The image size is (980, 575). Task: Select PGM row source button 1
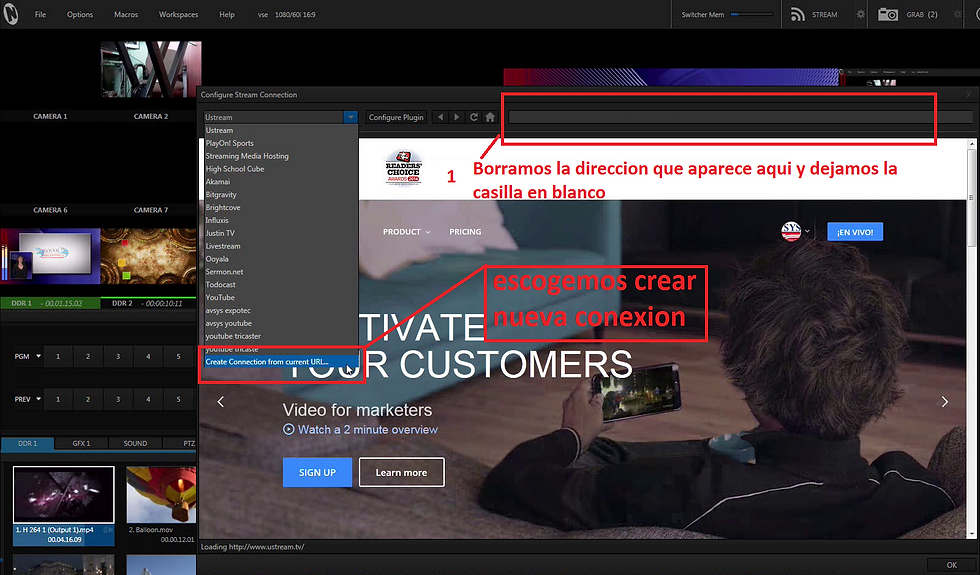[58, 356]
